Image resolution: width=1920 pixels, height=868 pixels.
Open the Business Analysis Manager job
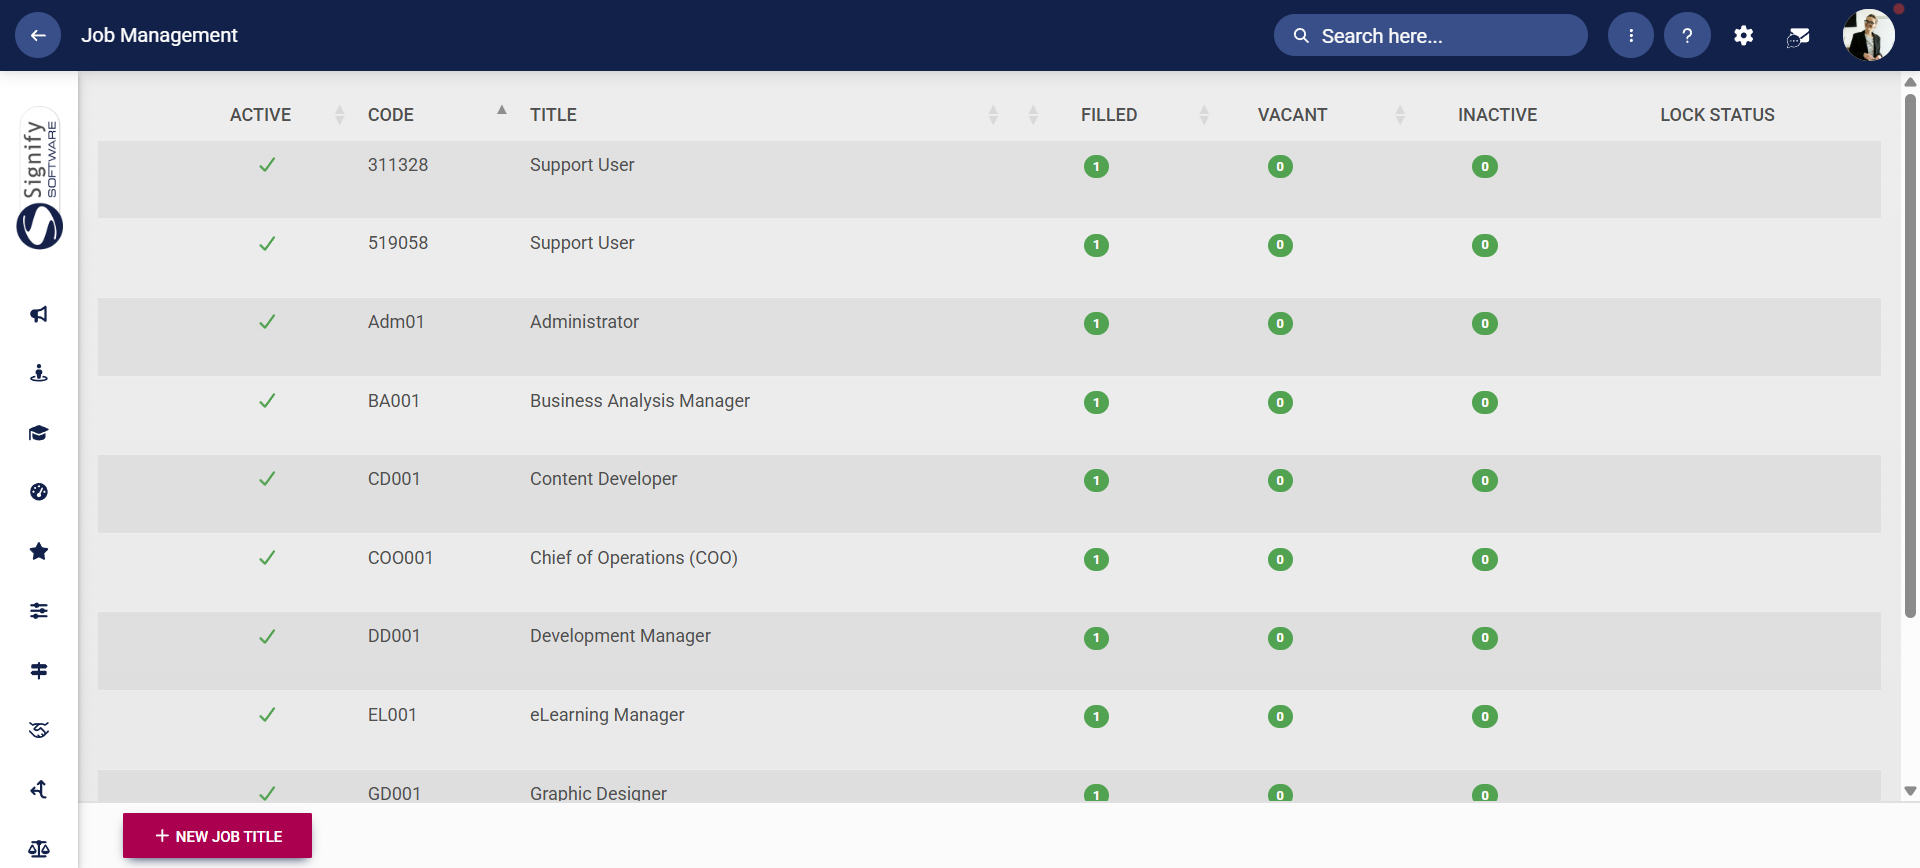[x=640, y=401]
